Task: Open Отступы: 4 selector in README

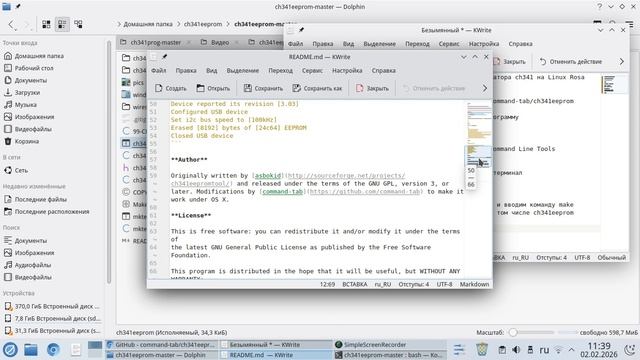Action: coord(413,284)
